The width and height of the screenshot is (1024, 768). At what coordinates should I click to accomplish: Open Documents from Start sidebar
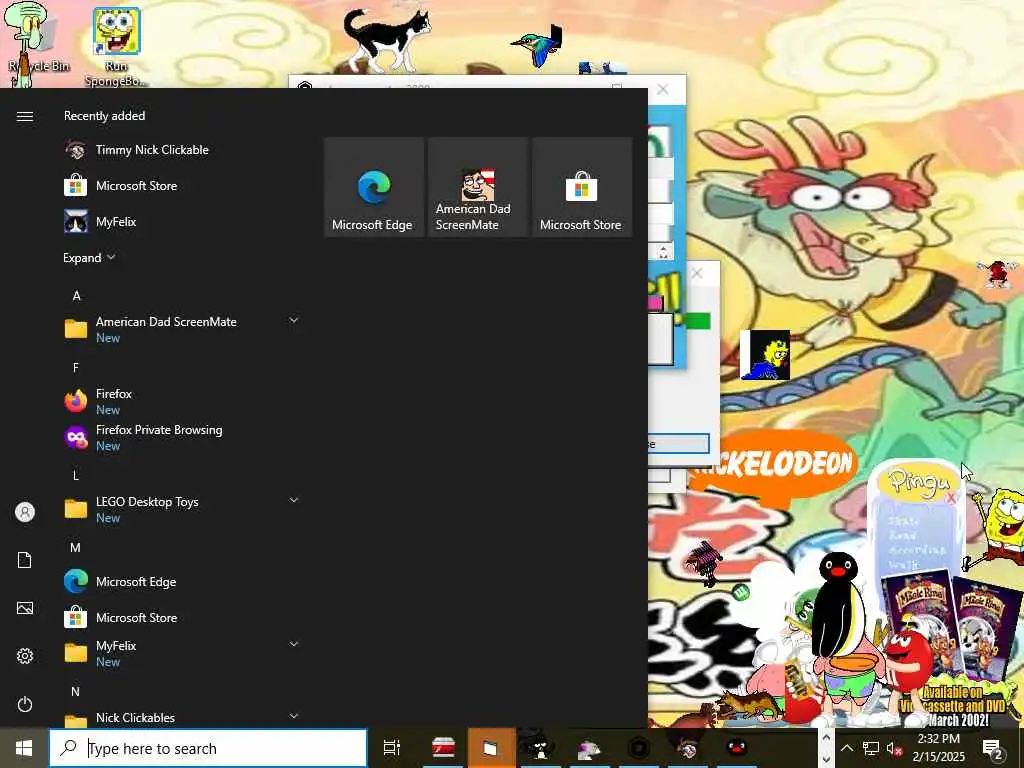pyautogui.click(x=25, y=560)
